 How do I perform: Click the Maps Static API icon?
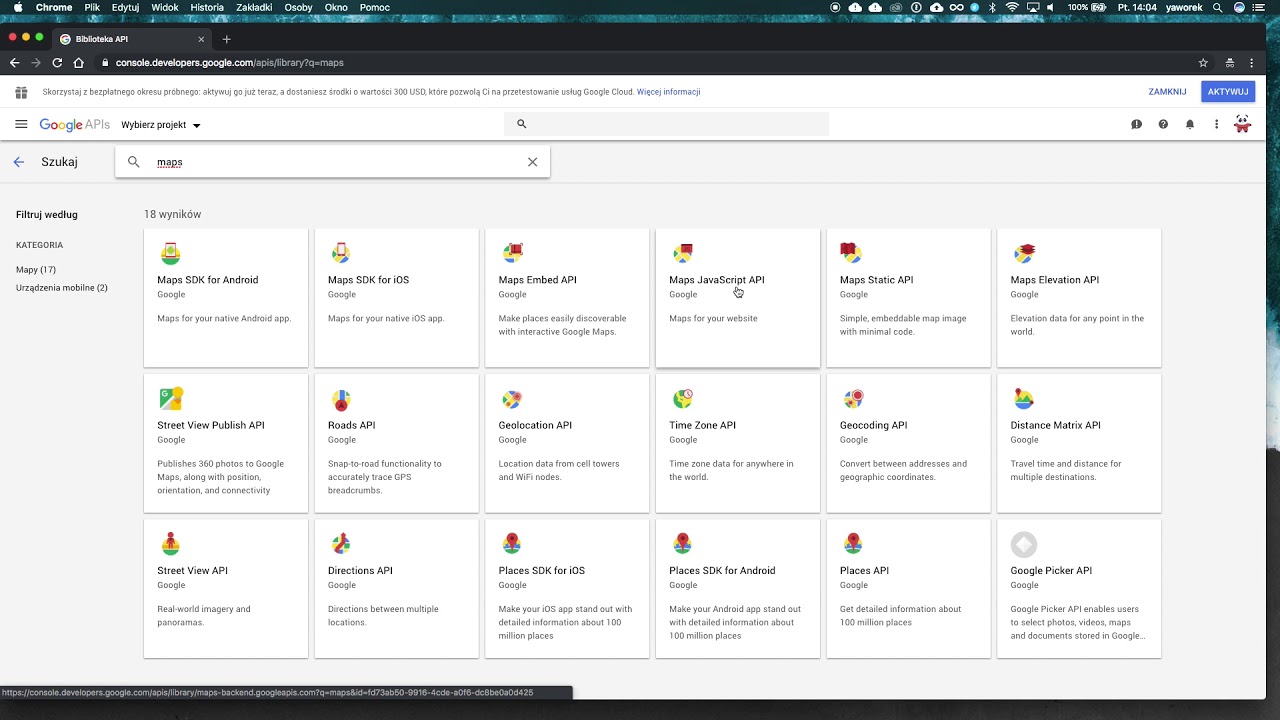(852, 253)
